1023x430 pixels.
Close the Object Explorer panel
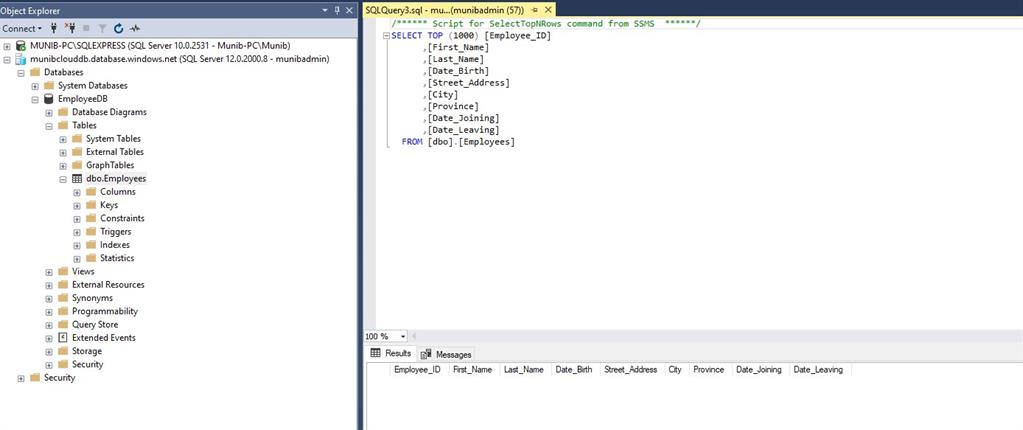[x=349, y=10]
